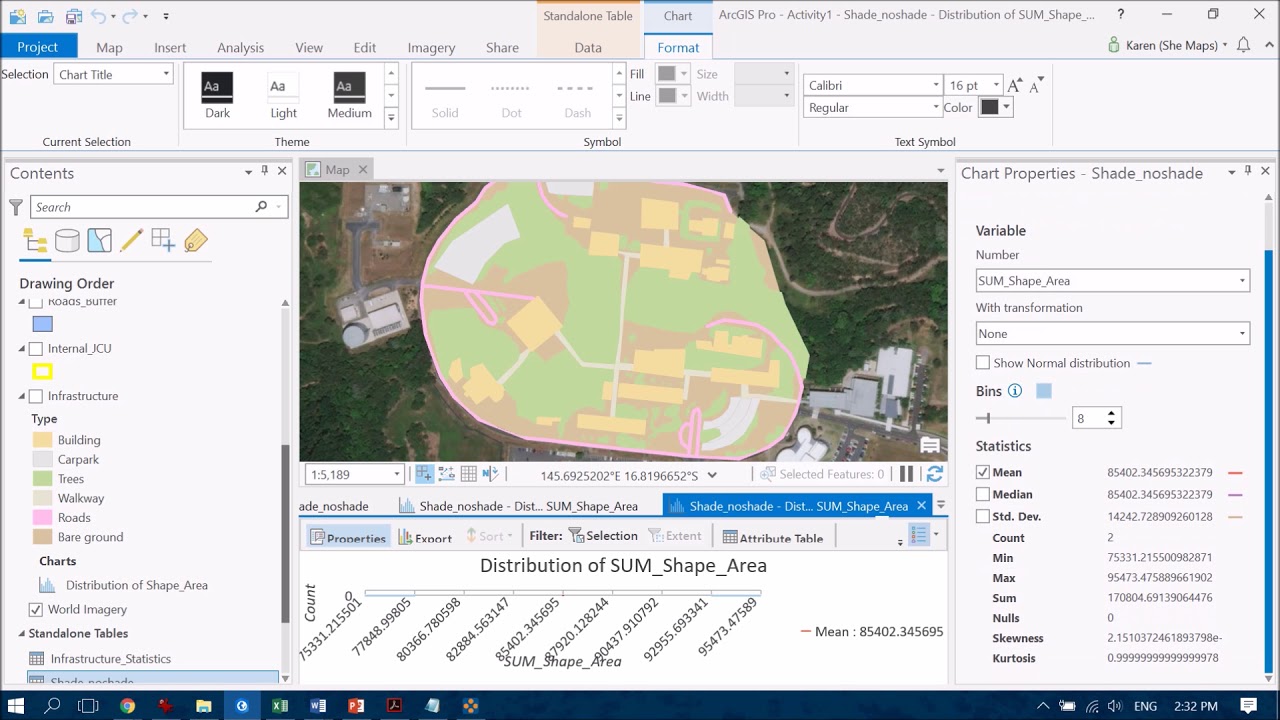Check the Std. Dev. statistic checkbox
This screenshot has width=1280, height=720.
(x=983, y=516)
